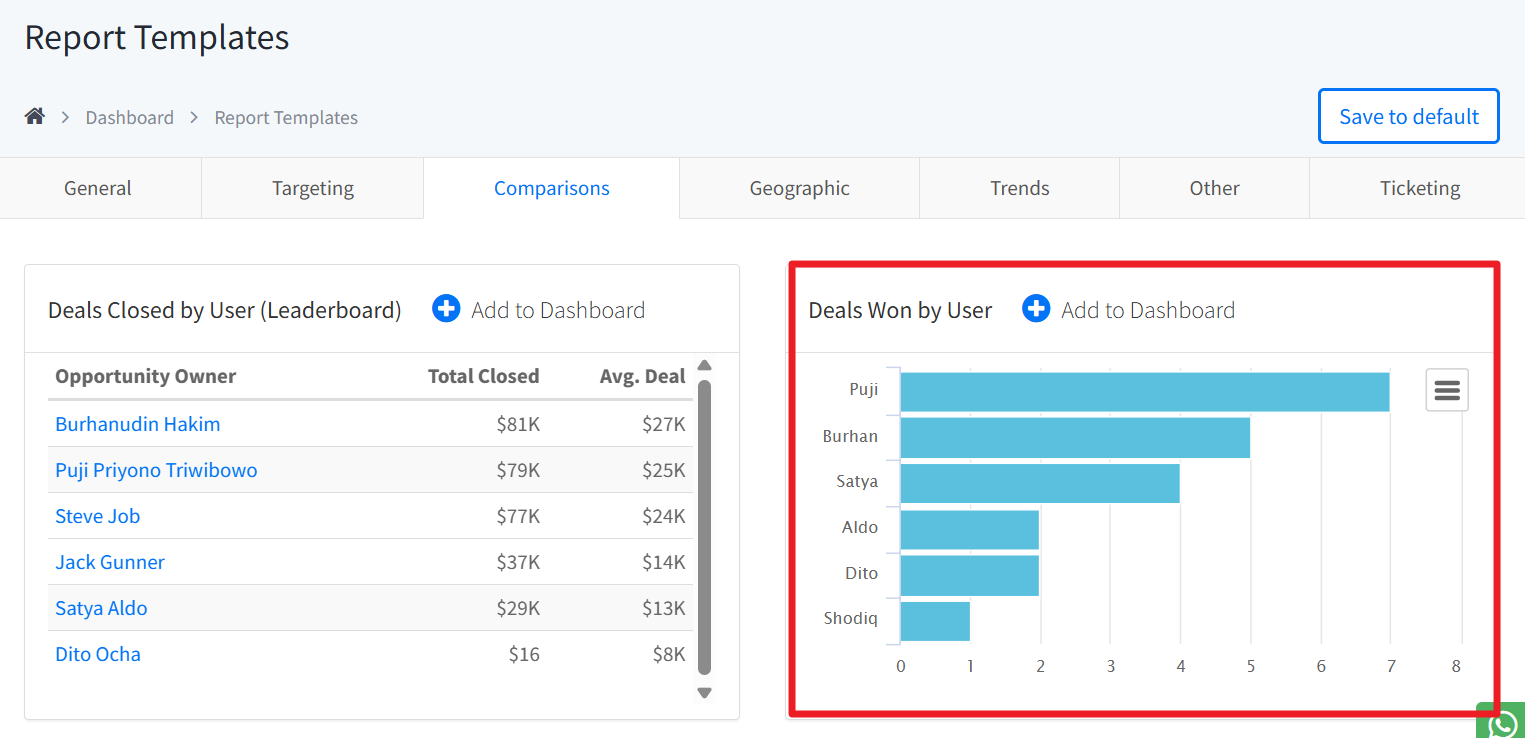1525x738 pixels.
Task: Click plus icon beside Deals Closed leaderboard
Action: 446,309
